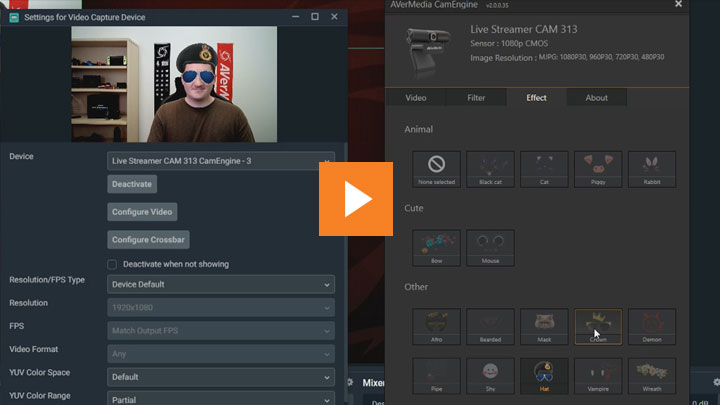Select the None selected effect
720x405 pixels.
(x=436, y=169)
